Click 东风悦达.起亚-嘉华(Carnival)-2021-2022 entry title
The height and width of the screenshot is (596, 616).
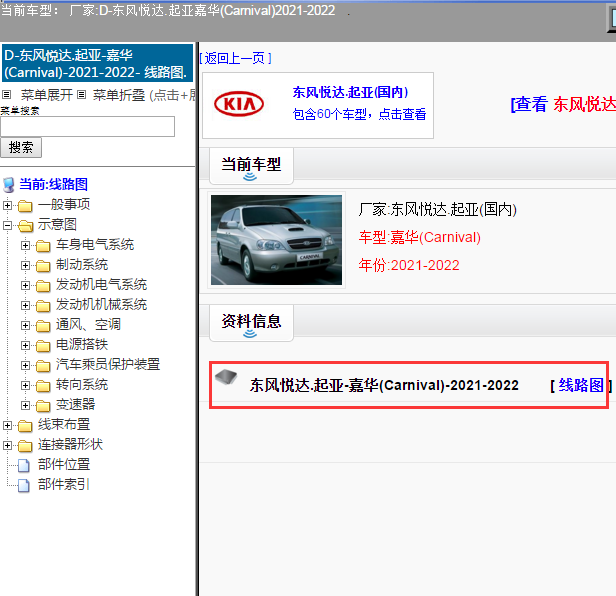click(x=384, y=385)
